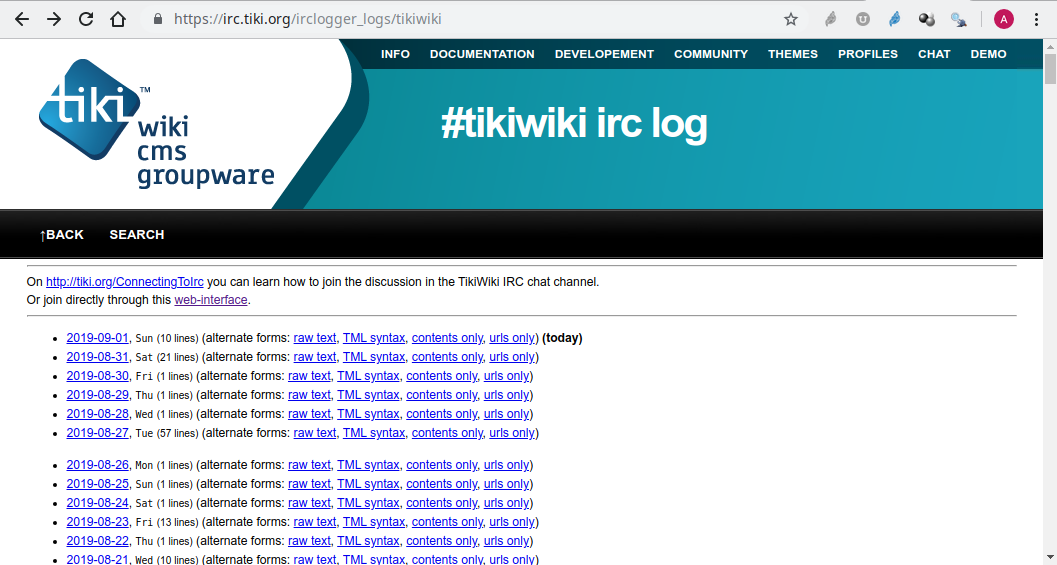Open raw text for 2019-08-24
1057x565 pixels.
pos(309,502)
